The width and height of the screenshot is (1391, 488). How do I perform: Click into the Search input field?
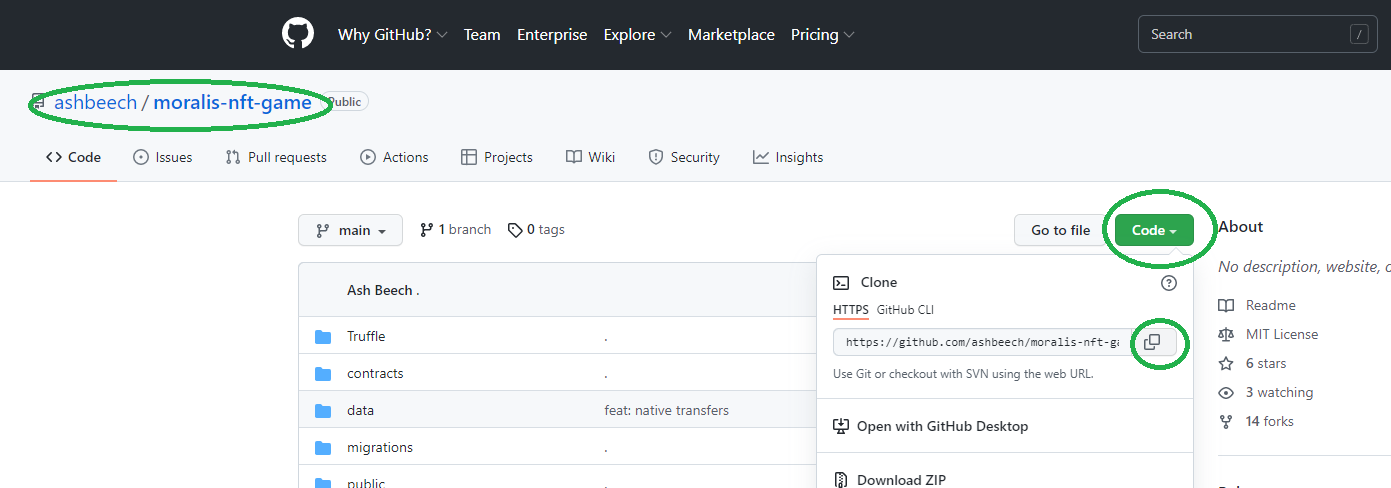coord(1245,34)
